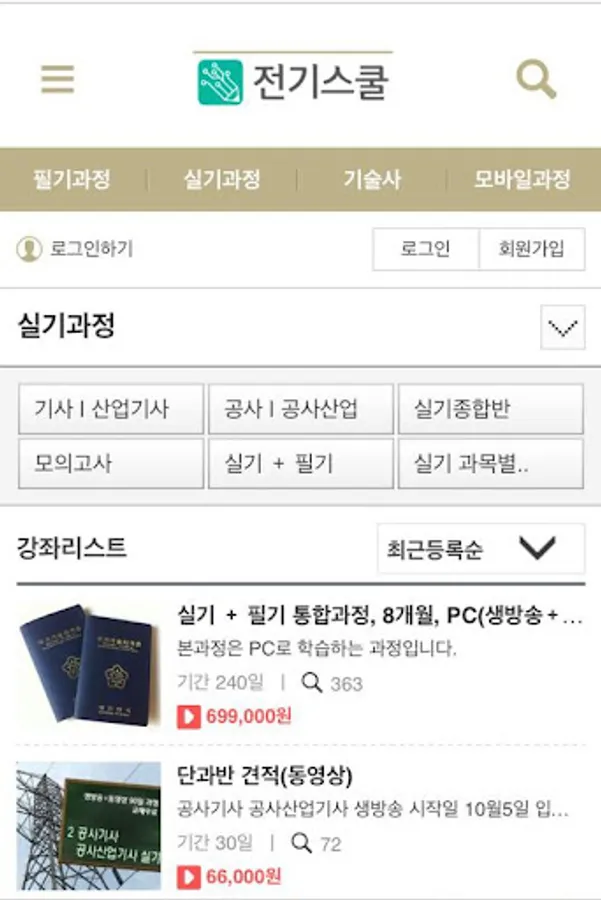601x900 pixels.
Task: Click the 회원가입 button
Action: 532,249
